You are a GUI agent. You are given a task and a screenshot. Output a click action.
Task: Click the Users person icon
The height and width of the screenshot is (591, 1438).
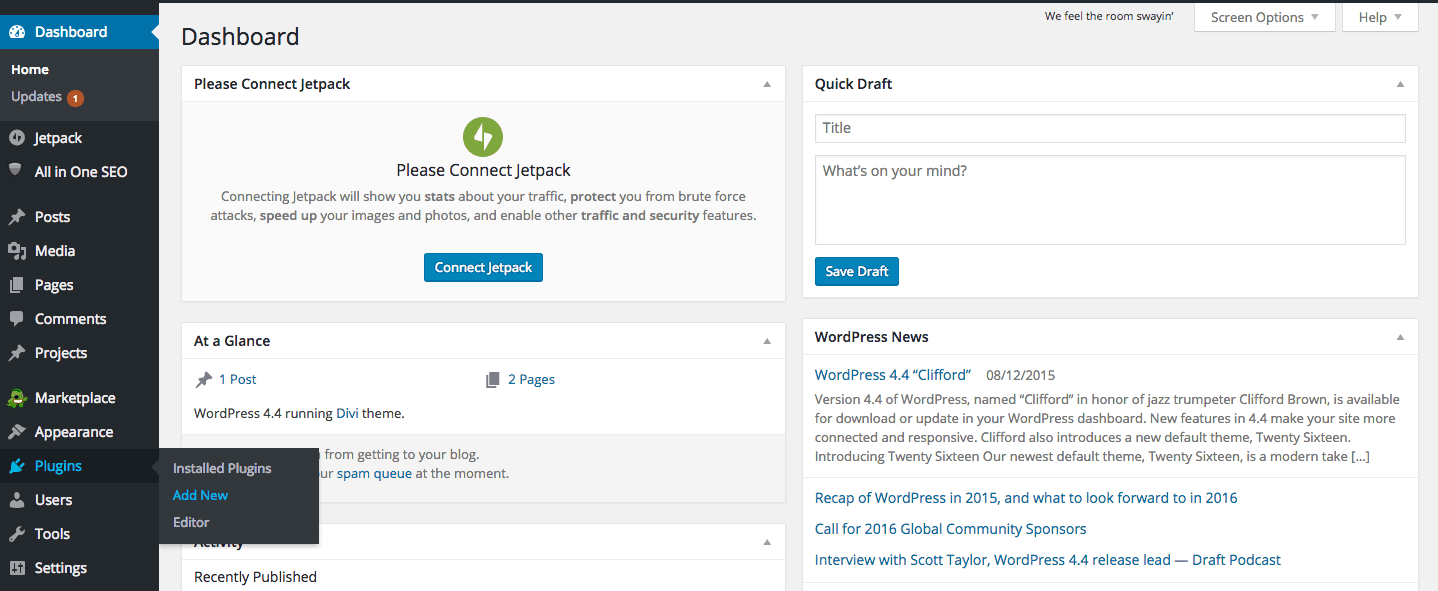click(16, 500)
